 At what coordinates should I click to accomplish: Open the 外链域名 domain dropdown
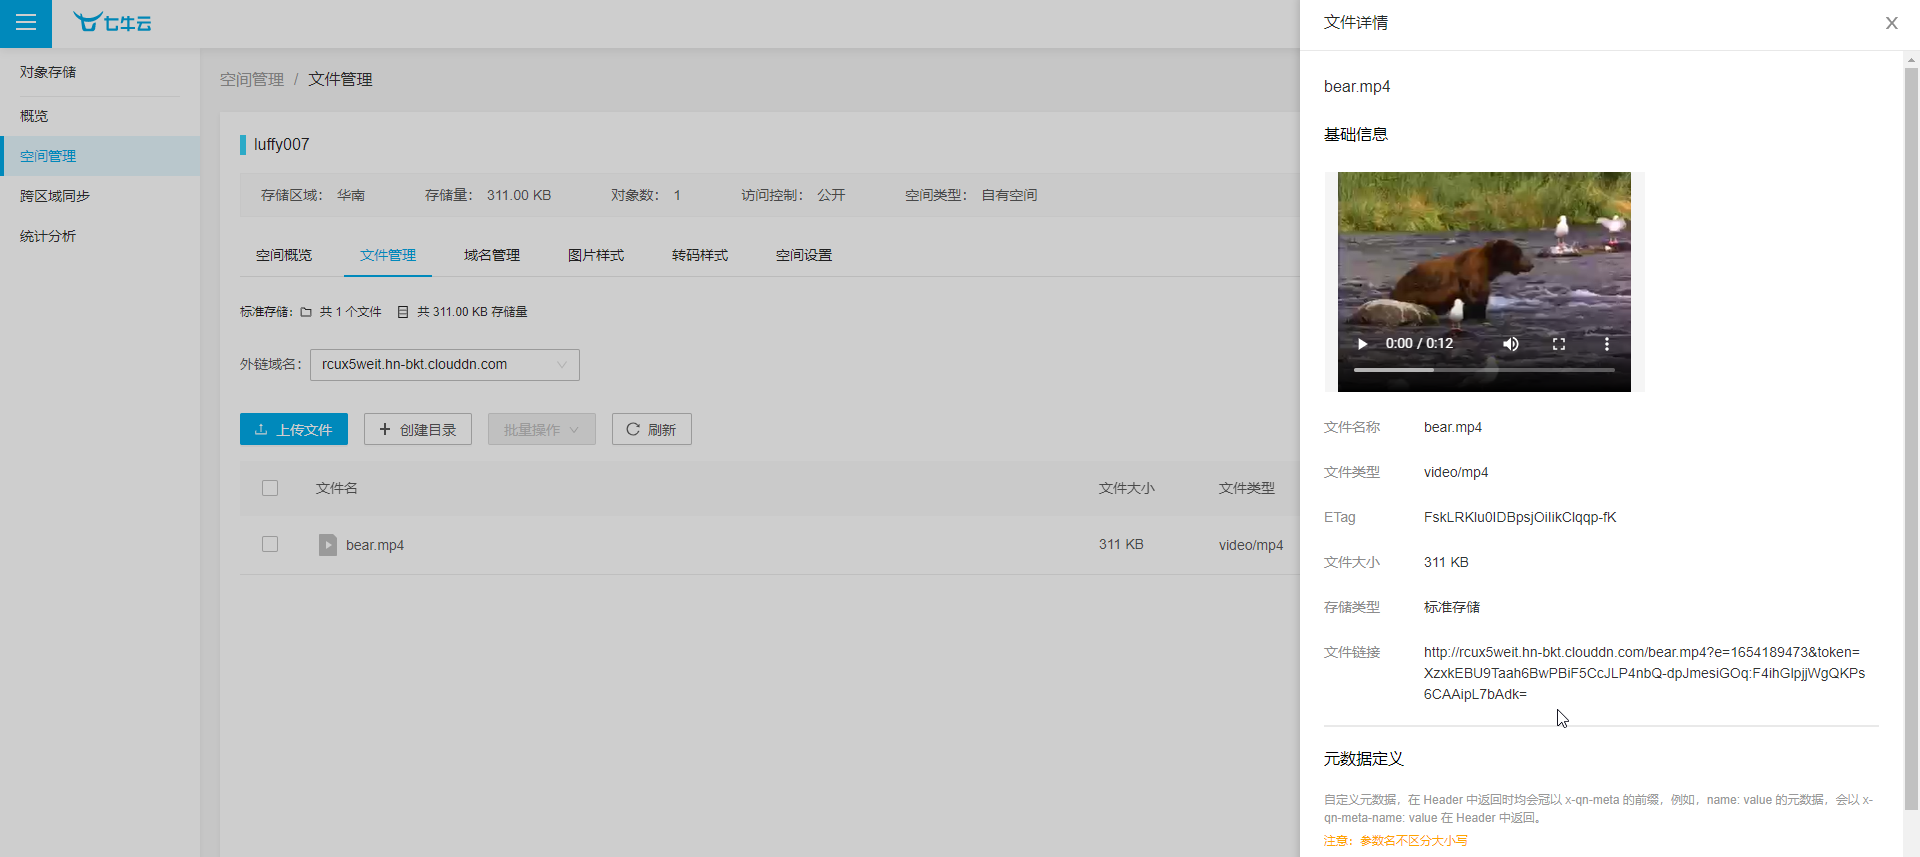click(x=445, y=364)
